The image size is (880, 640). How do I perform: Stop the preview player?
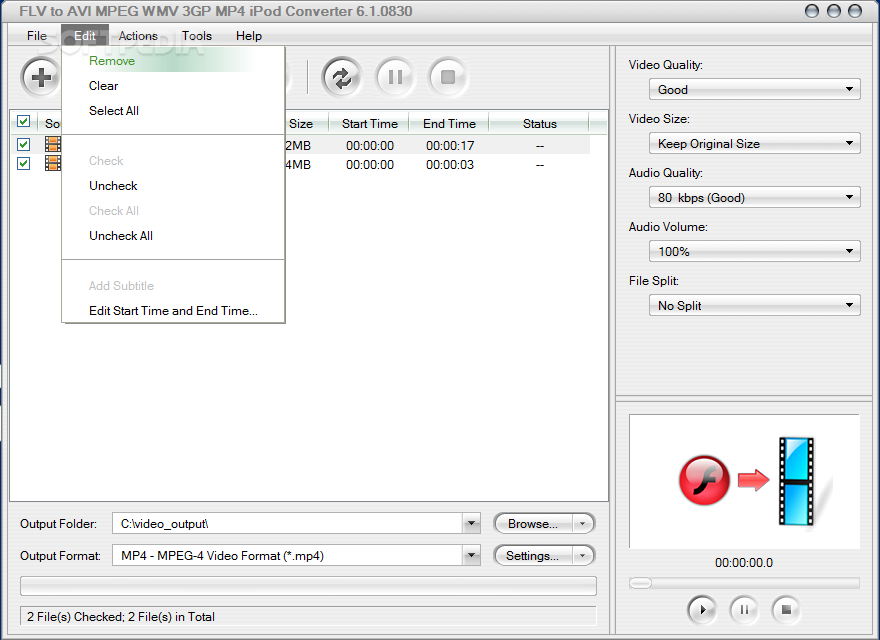786,610
